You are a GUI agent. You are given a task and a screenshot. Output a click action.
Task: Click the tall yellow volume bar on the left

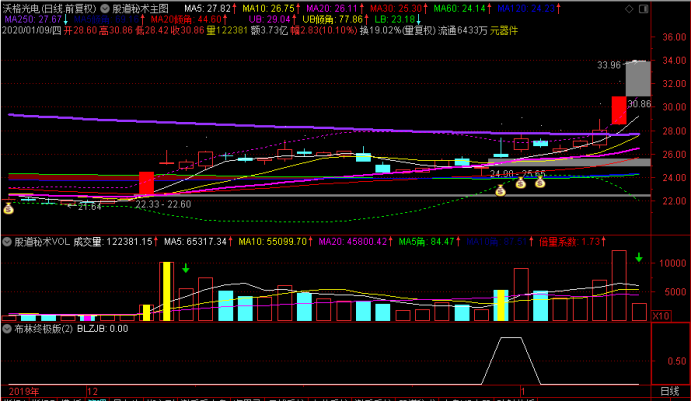coord(167,291)
